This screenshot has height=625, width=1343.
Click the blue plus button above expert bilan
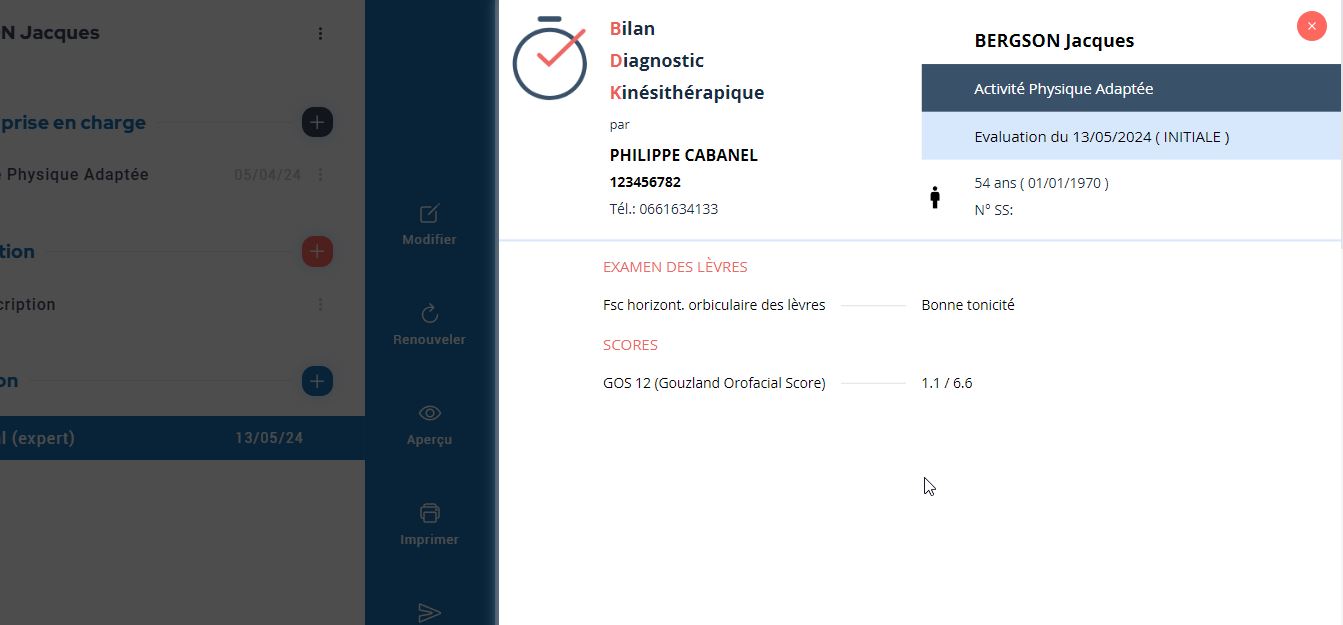pyautogui.click(x=317, y=381)
